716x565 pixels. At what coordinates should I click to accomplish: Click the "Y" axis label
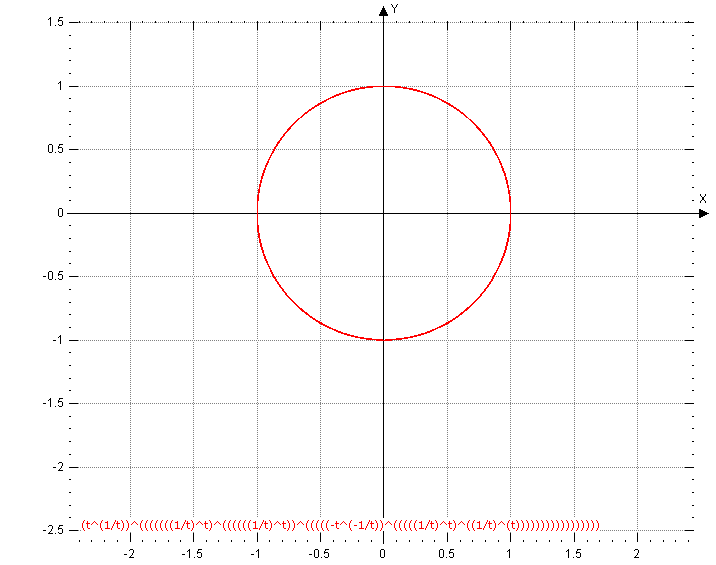pyautogui.click(x=395, y=8)
